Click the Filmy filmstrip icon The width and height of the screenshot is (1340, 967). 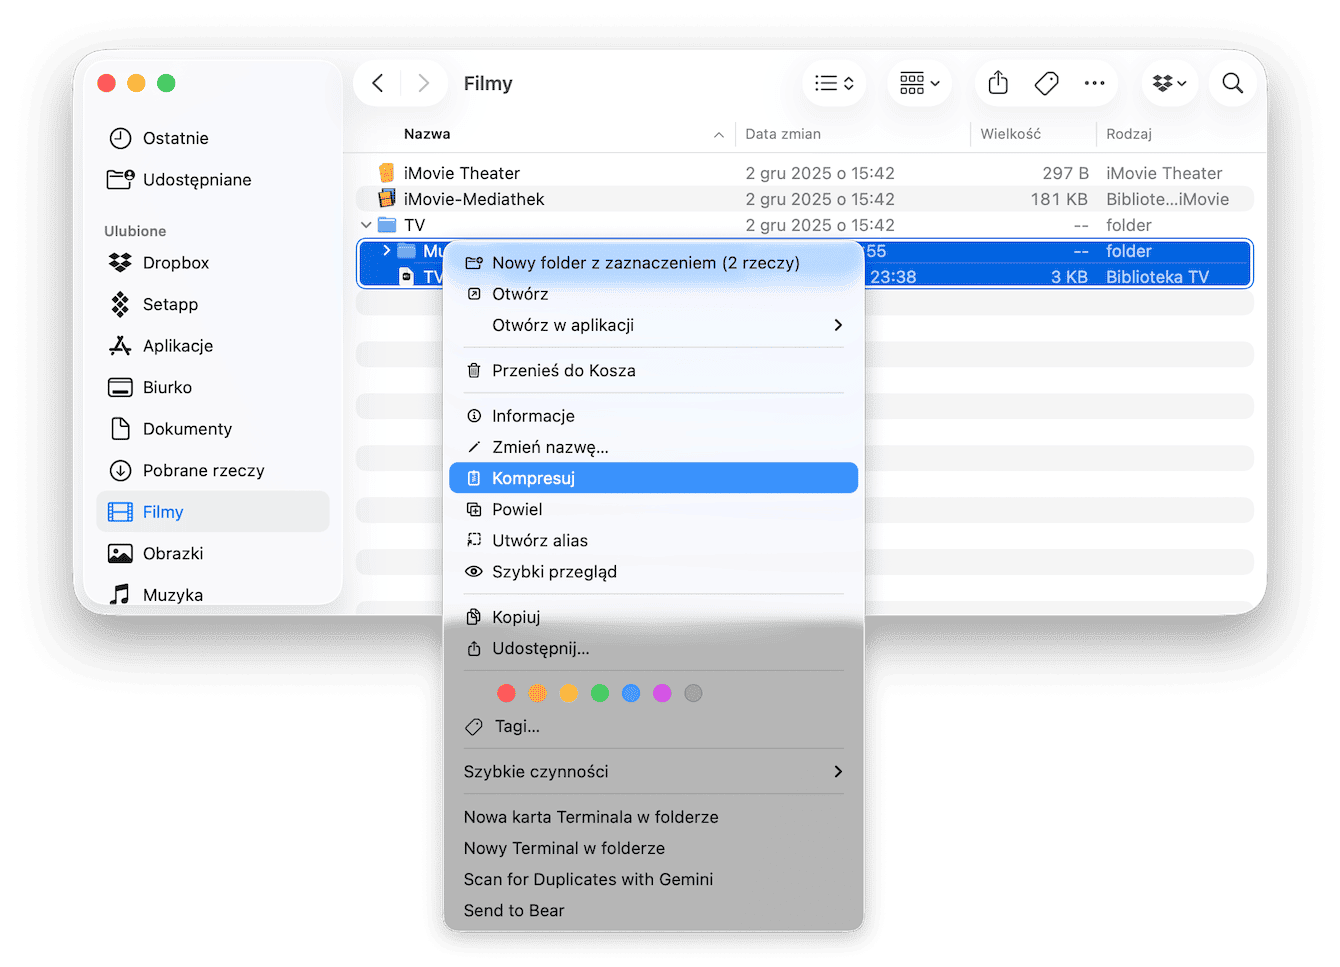[120, 512]
